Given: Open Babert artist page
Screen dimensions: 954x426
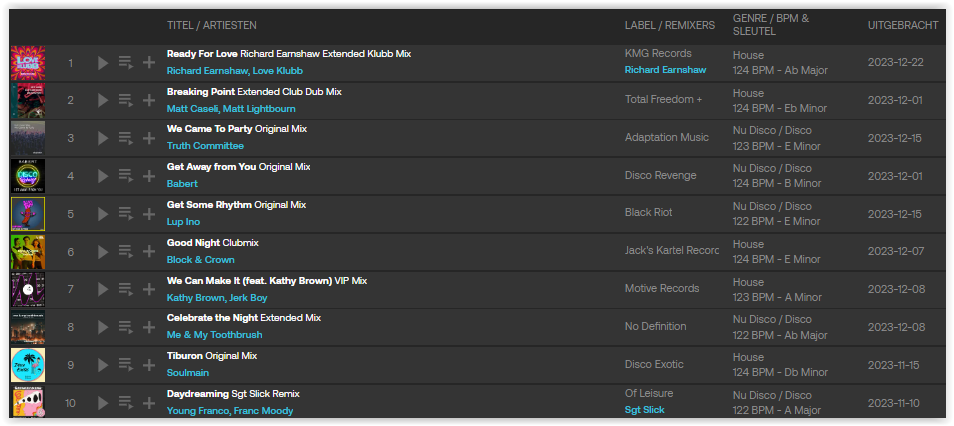Looking at the screenshot, I should [x=182, y=184].
